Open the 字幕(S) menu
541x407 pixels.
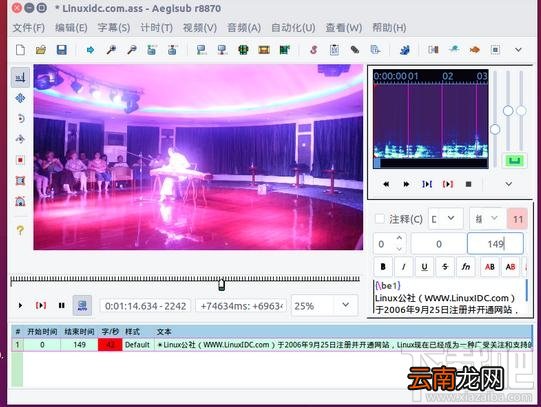(x=114, y=28)
